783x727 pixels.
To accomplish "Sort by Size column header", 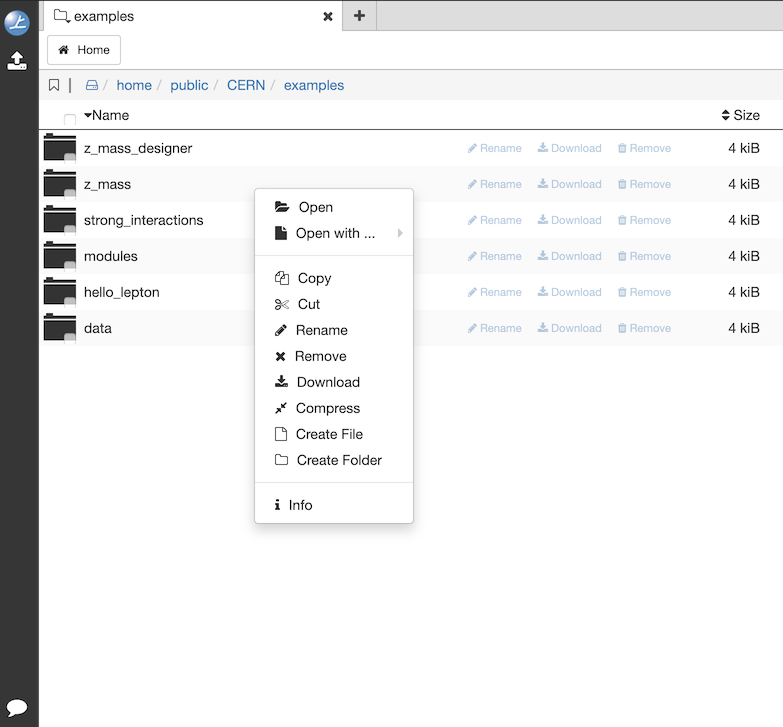I will (741, 115).
